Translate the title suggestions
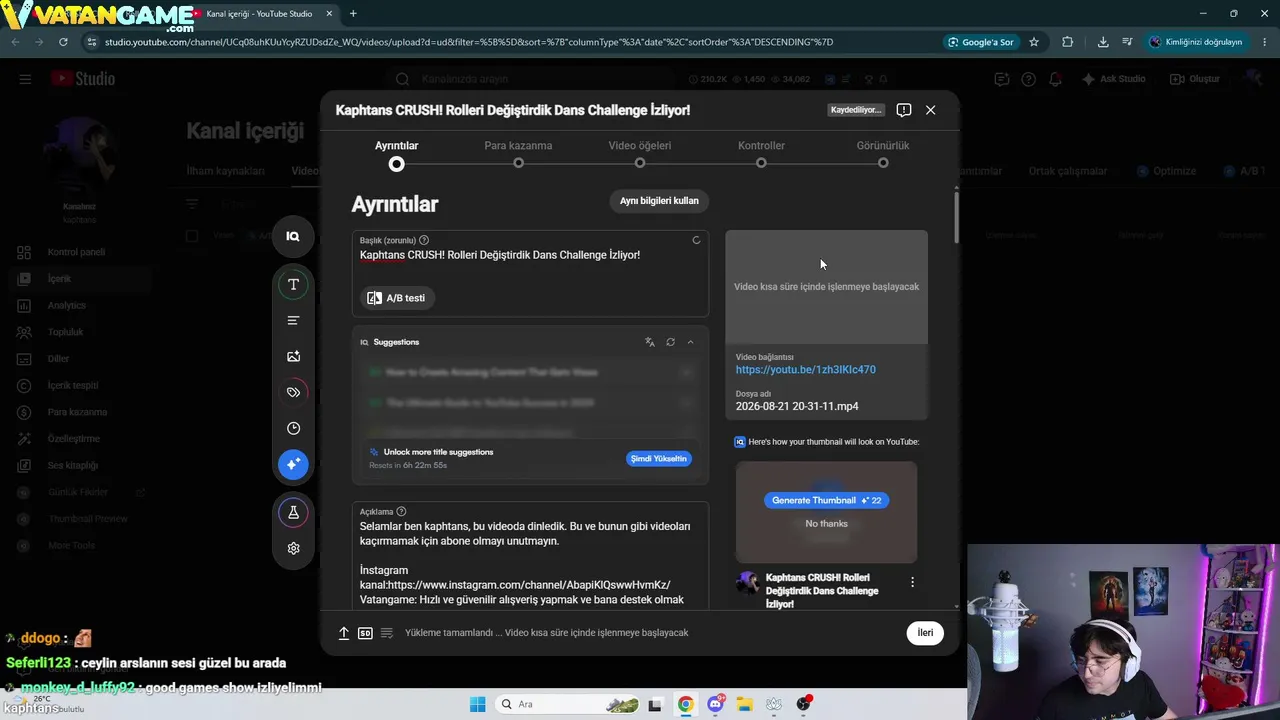Image resolution: width=1280 pixels, height=720 pixels. (x=650, y=342)
